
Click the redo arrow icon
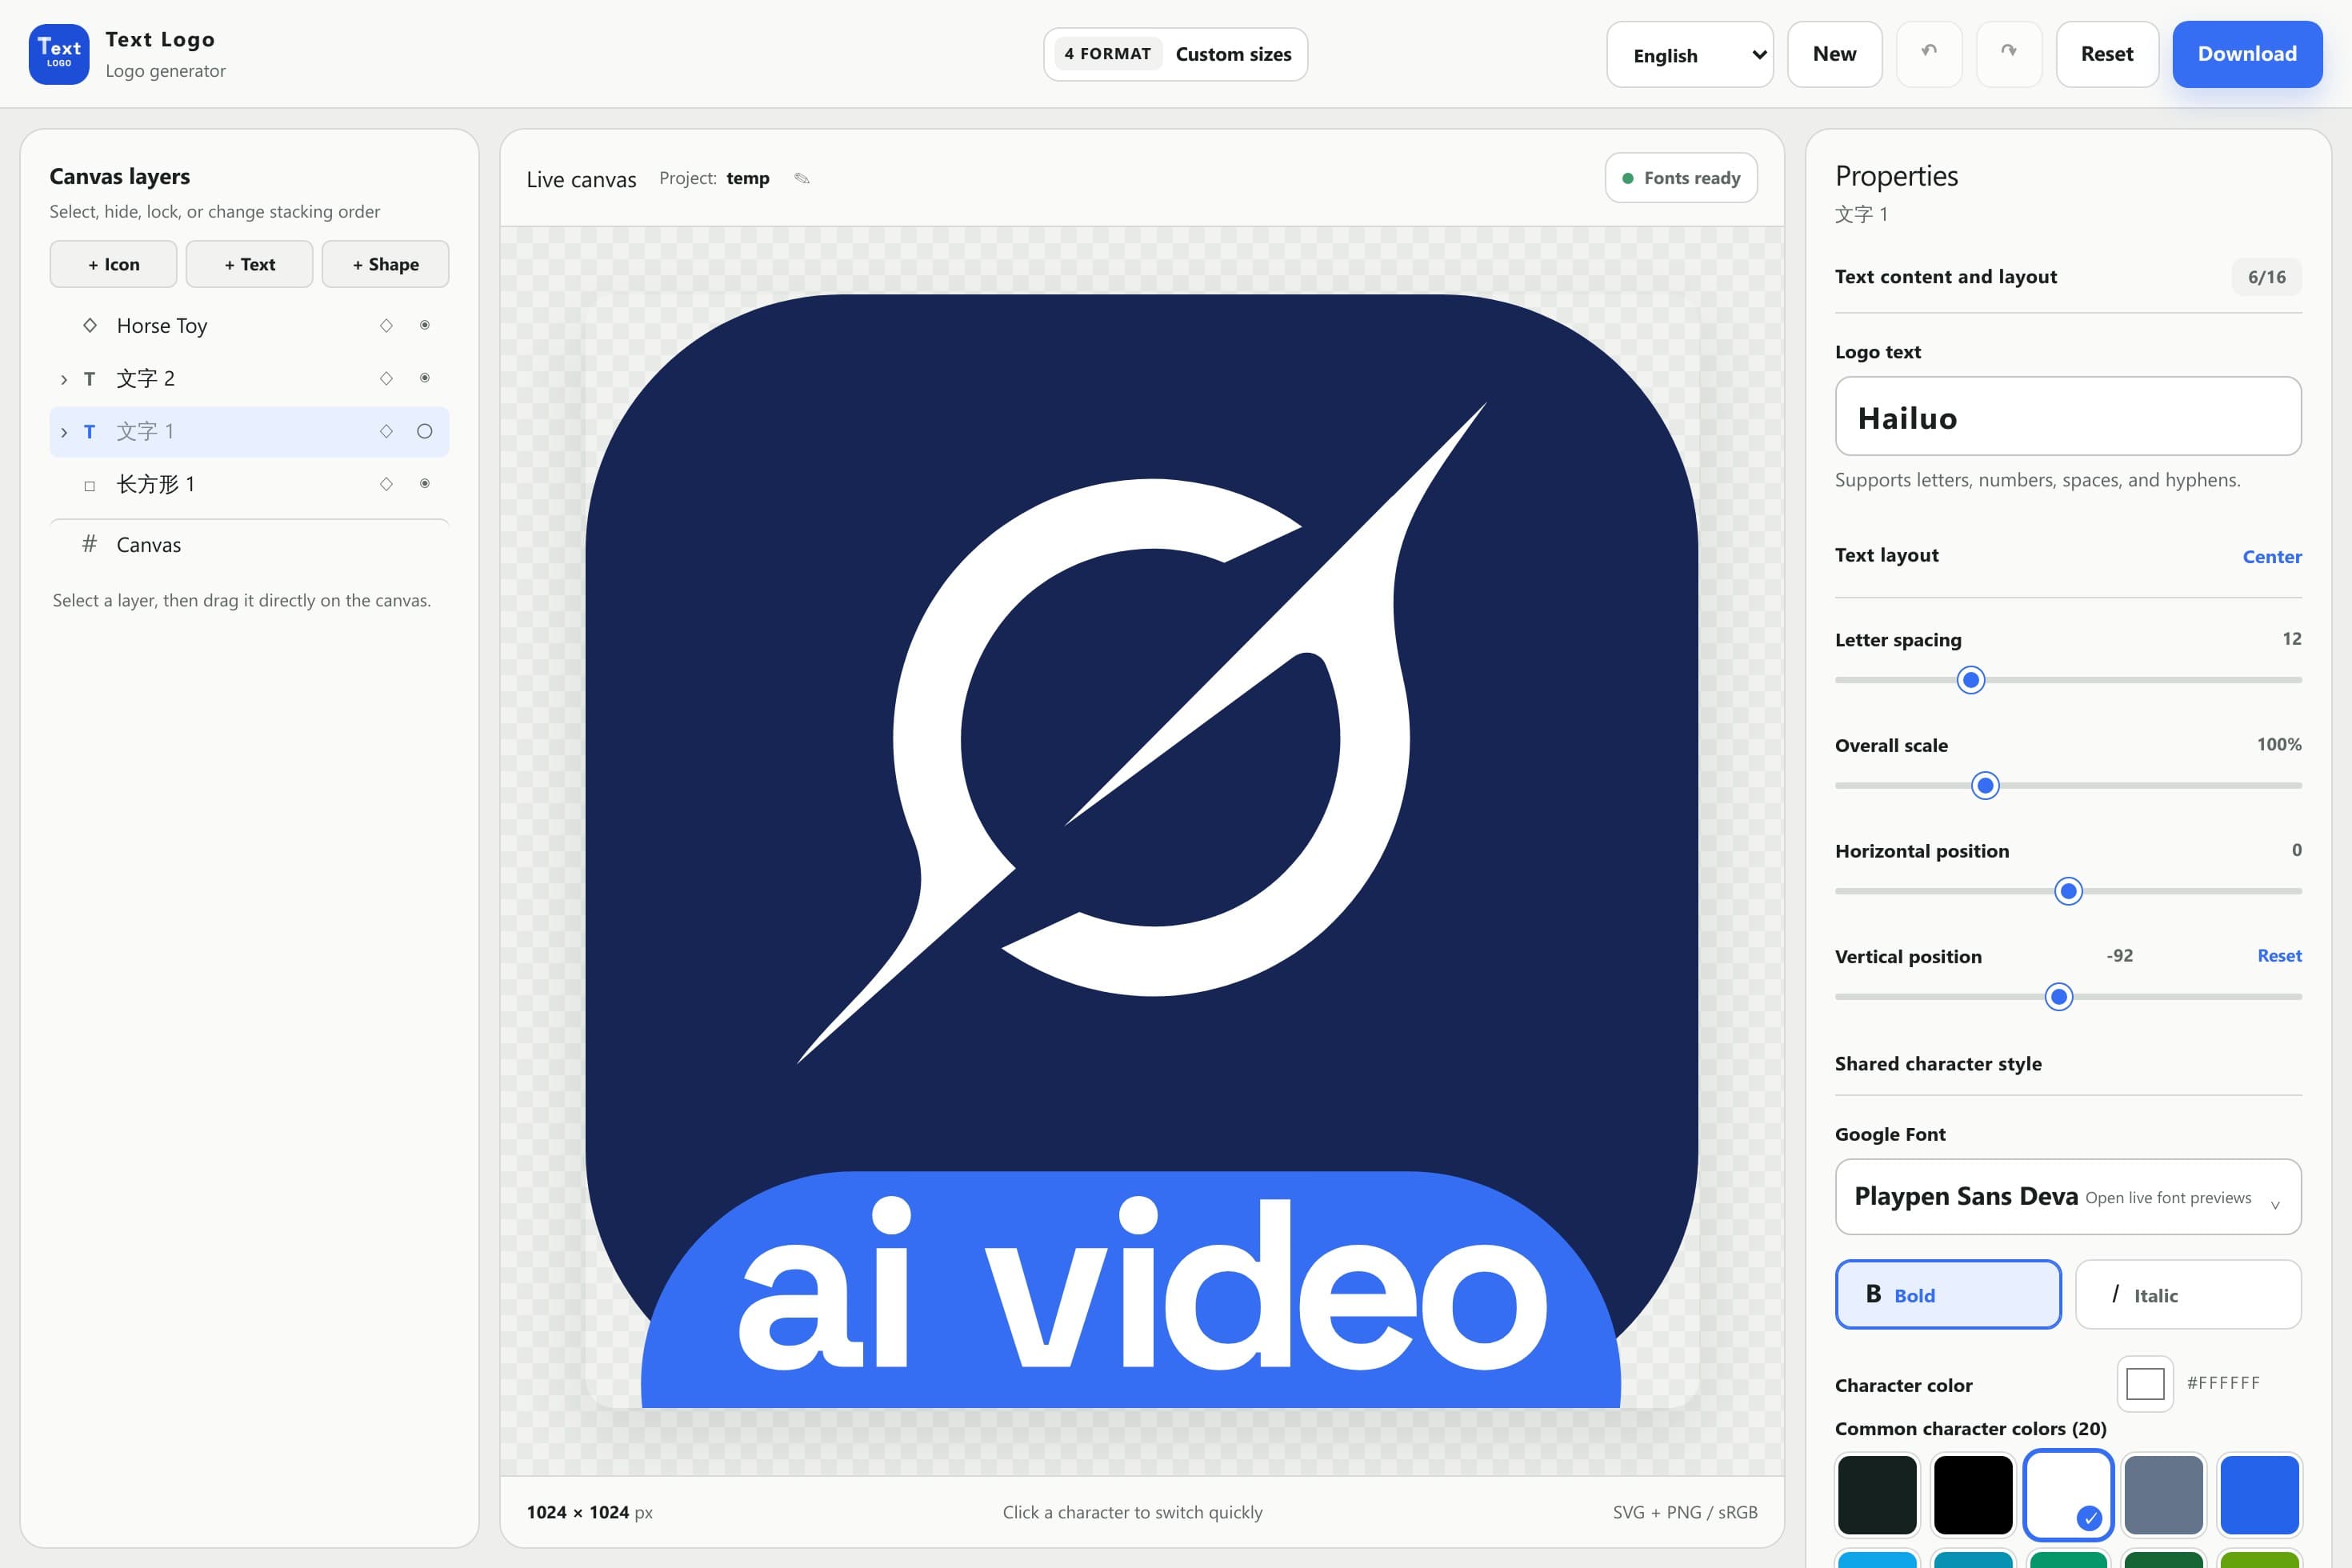coord(2008,53)
